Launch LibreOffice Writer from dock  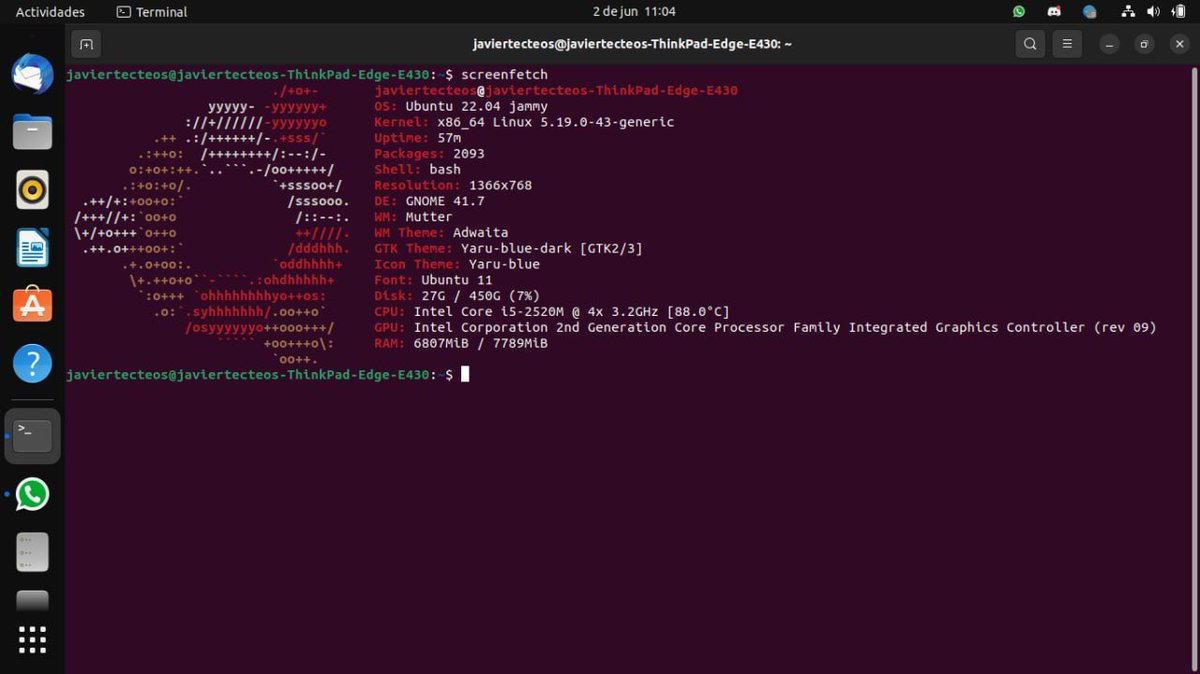point(32,247)
